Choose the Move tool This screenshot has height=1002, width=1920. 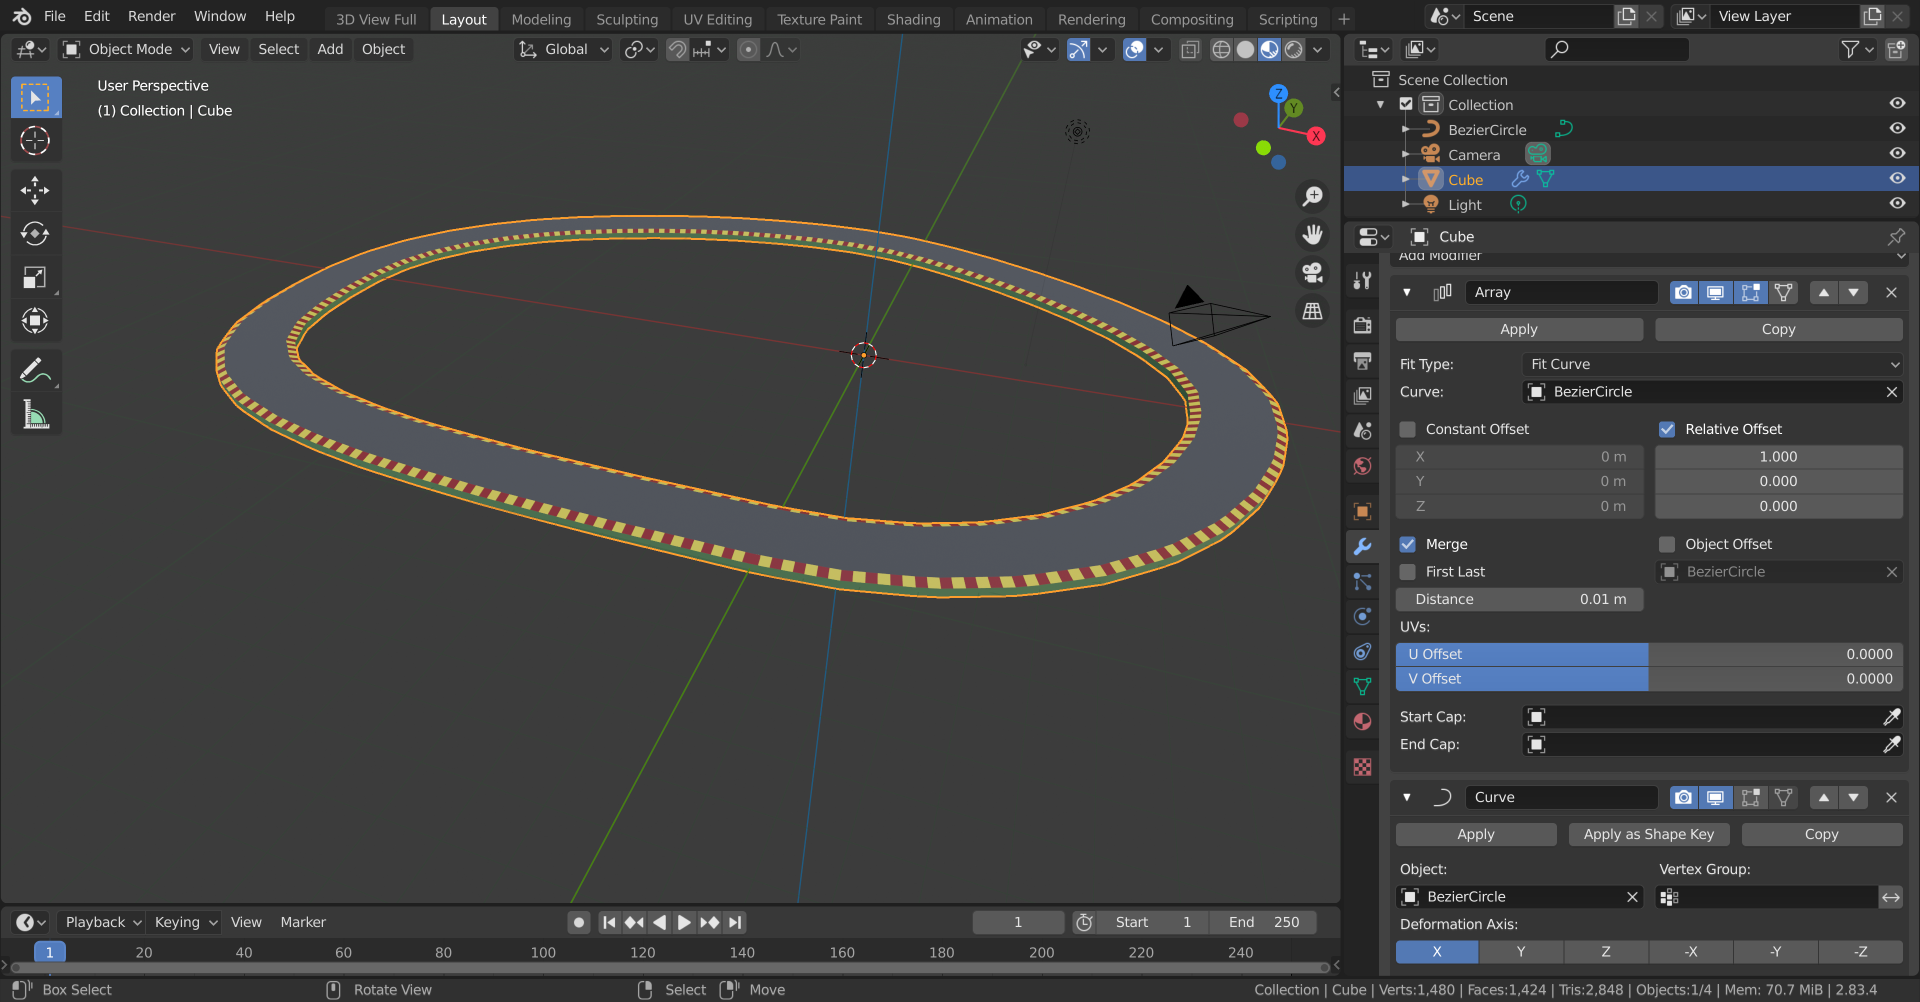click(35, 190)
